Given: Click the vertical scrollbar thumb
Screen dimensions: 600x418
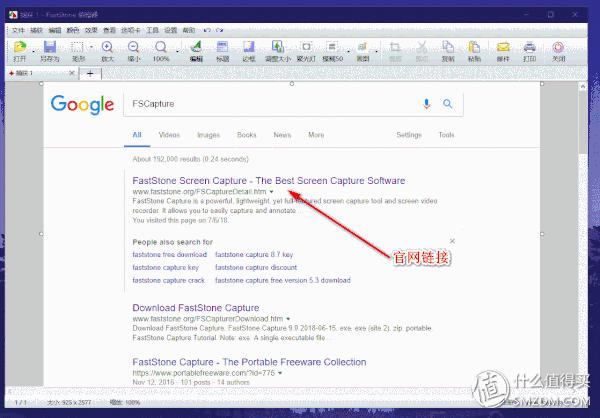Looking at the screenshot, I should pyautogui.click(x=583, y=122).
